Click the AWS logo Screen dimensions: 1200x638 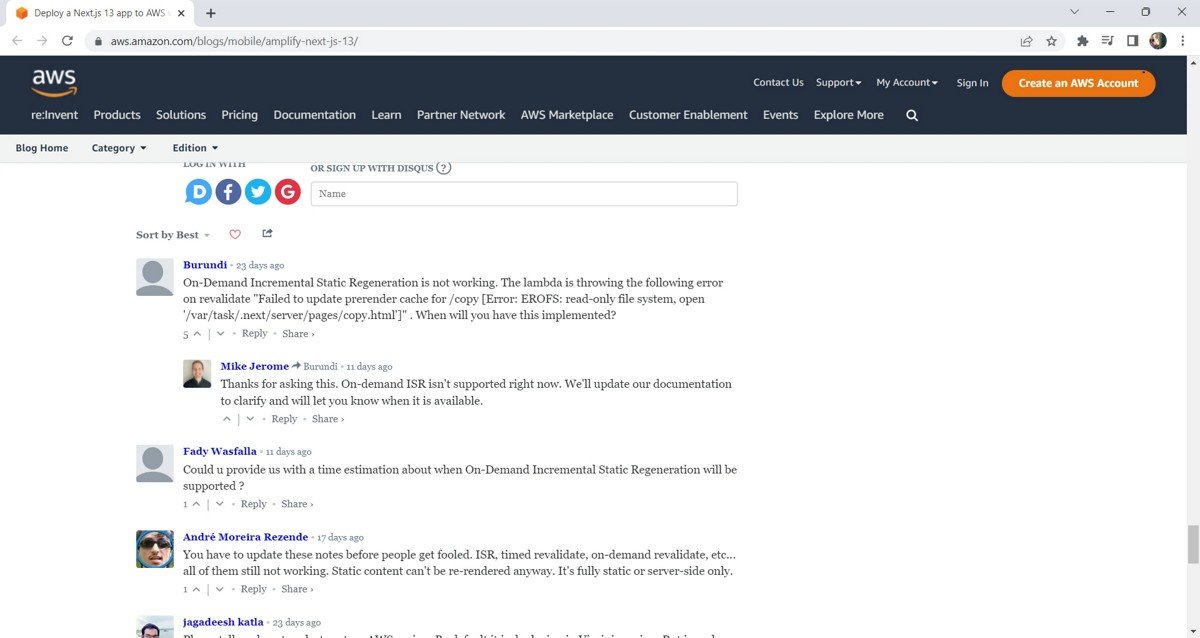coord(53,83)
